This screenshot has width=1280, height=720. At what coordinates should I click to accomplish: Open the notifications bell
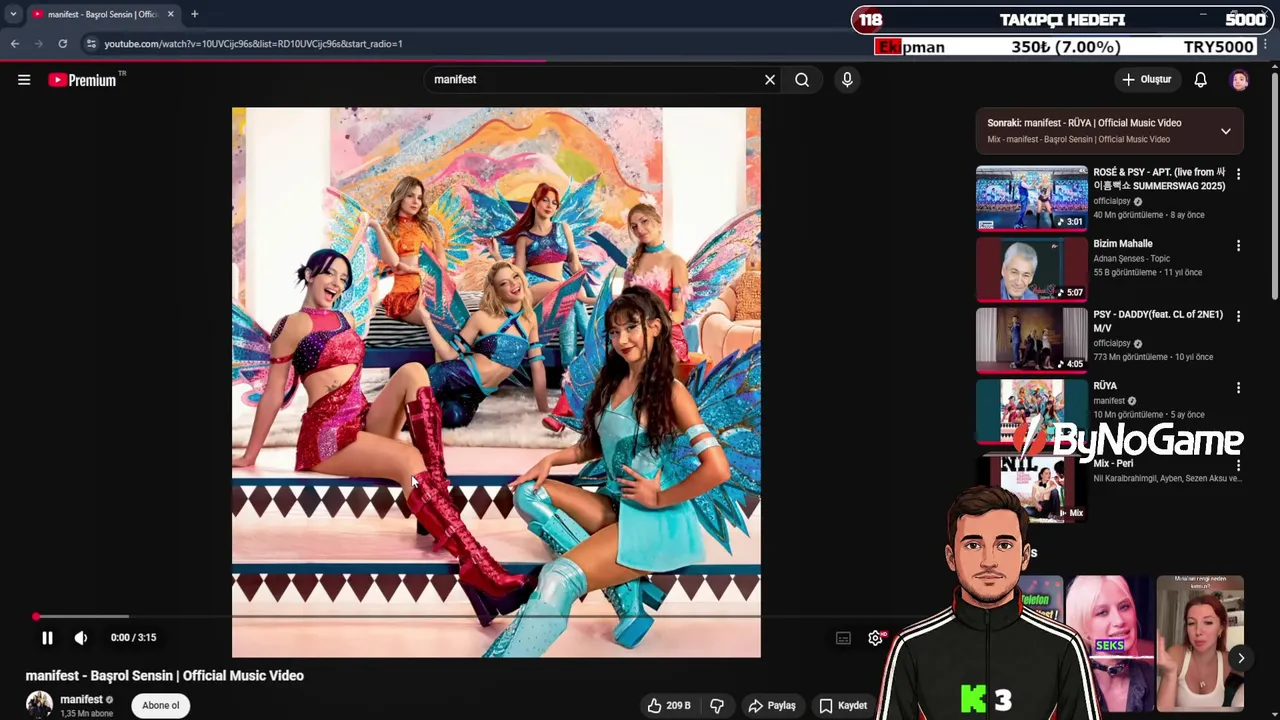click(1200, 80)
